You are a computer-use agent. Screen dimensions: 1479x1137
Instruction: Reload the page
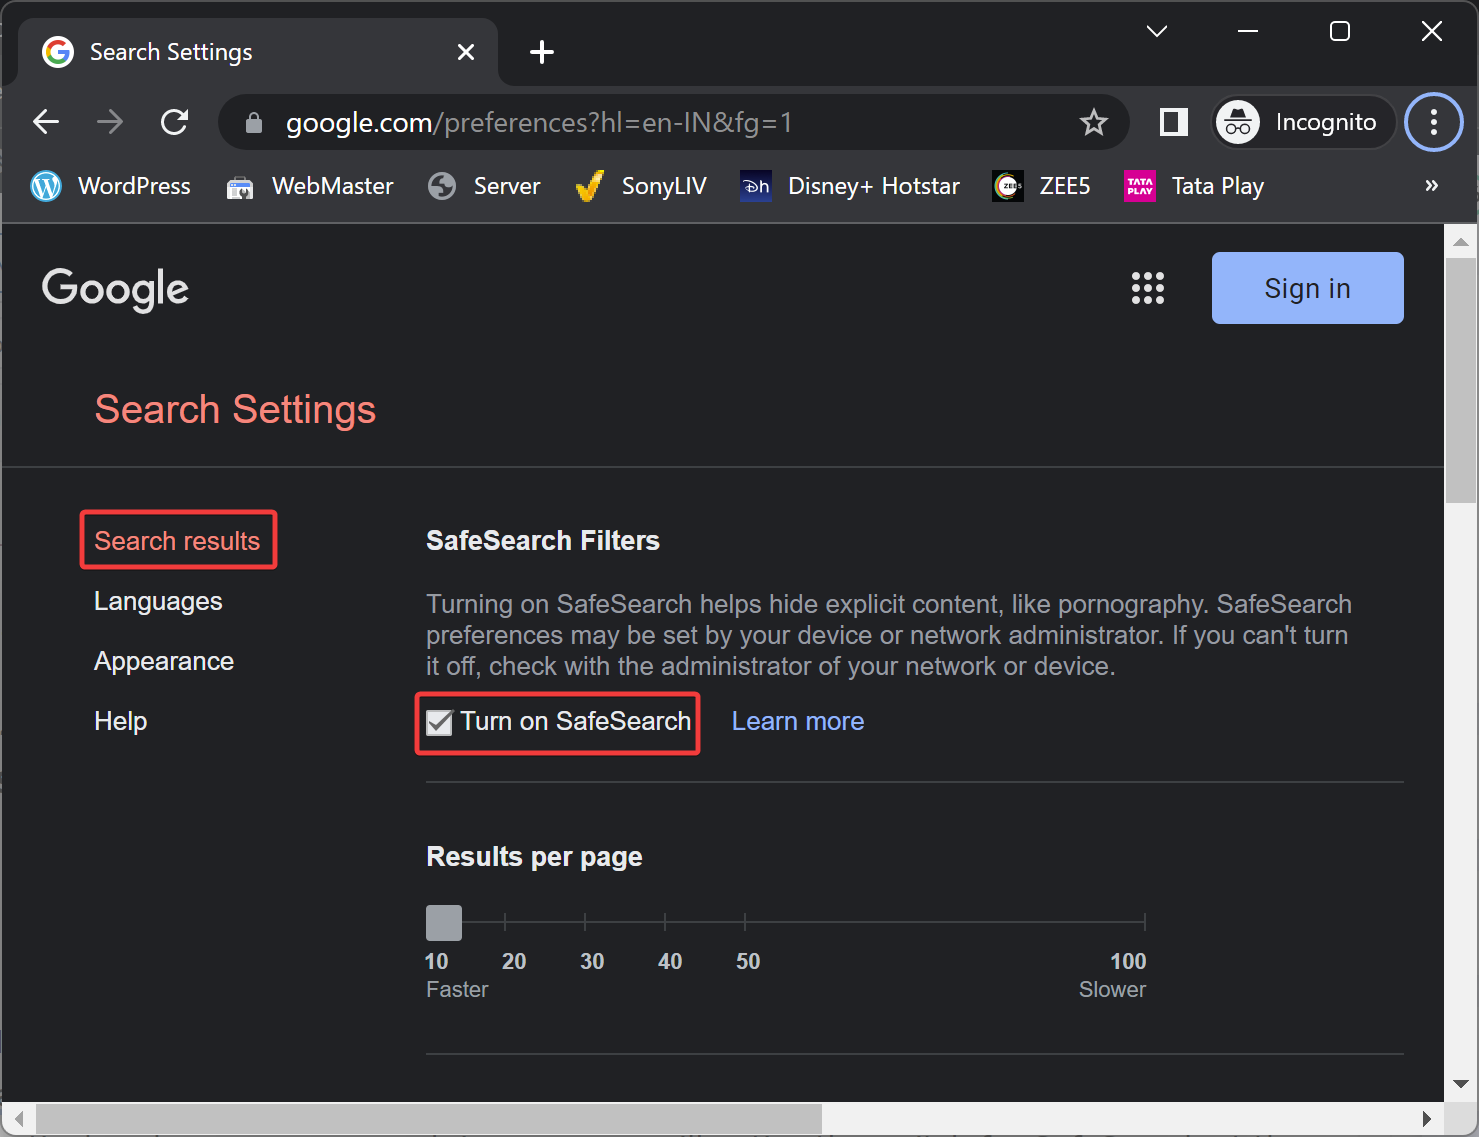pos(175,122)
